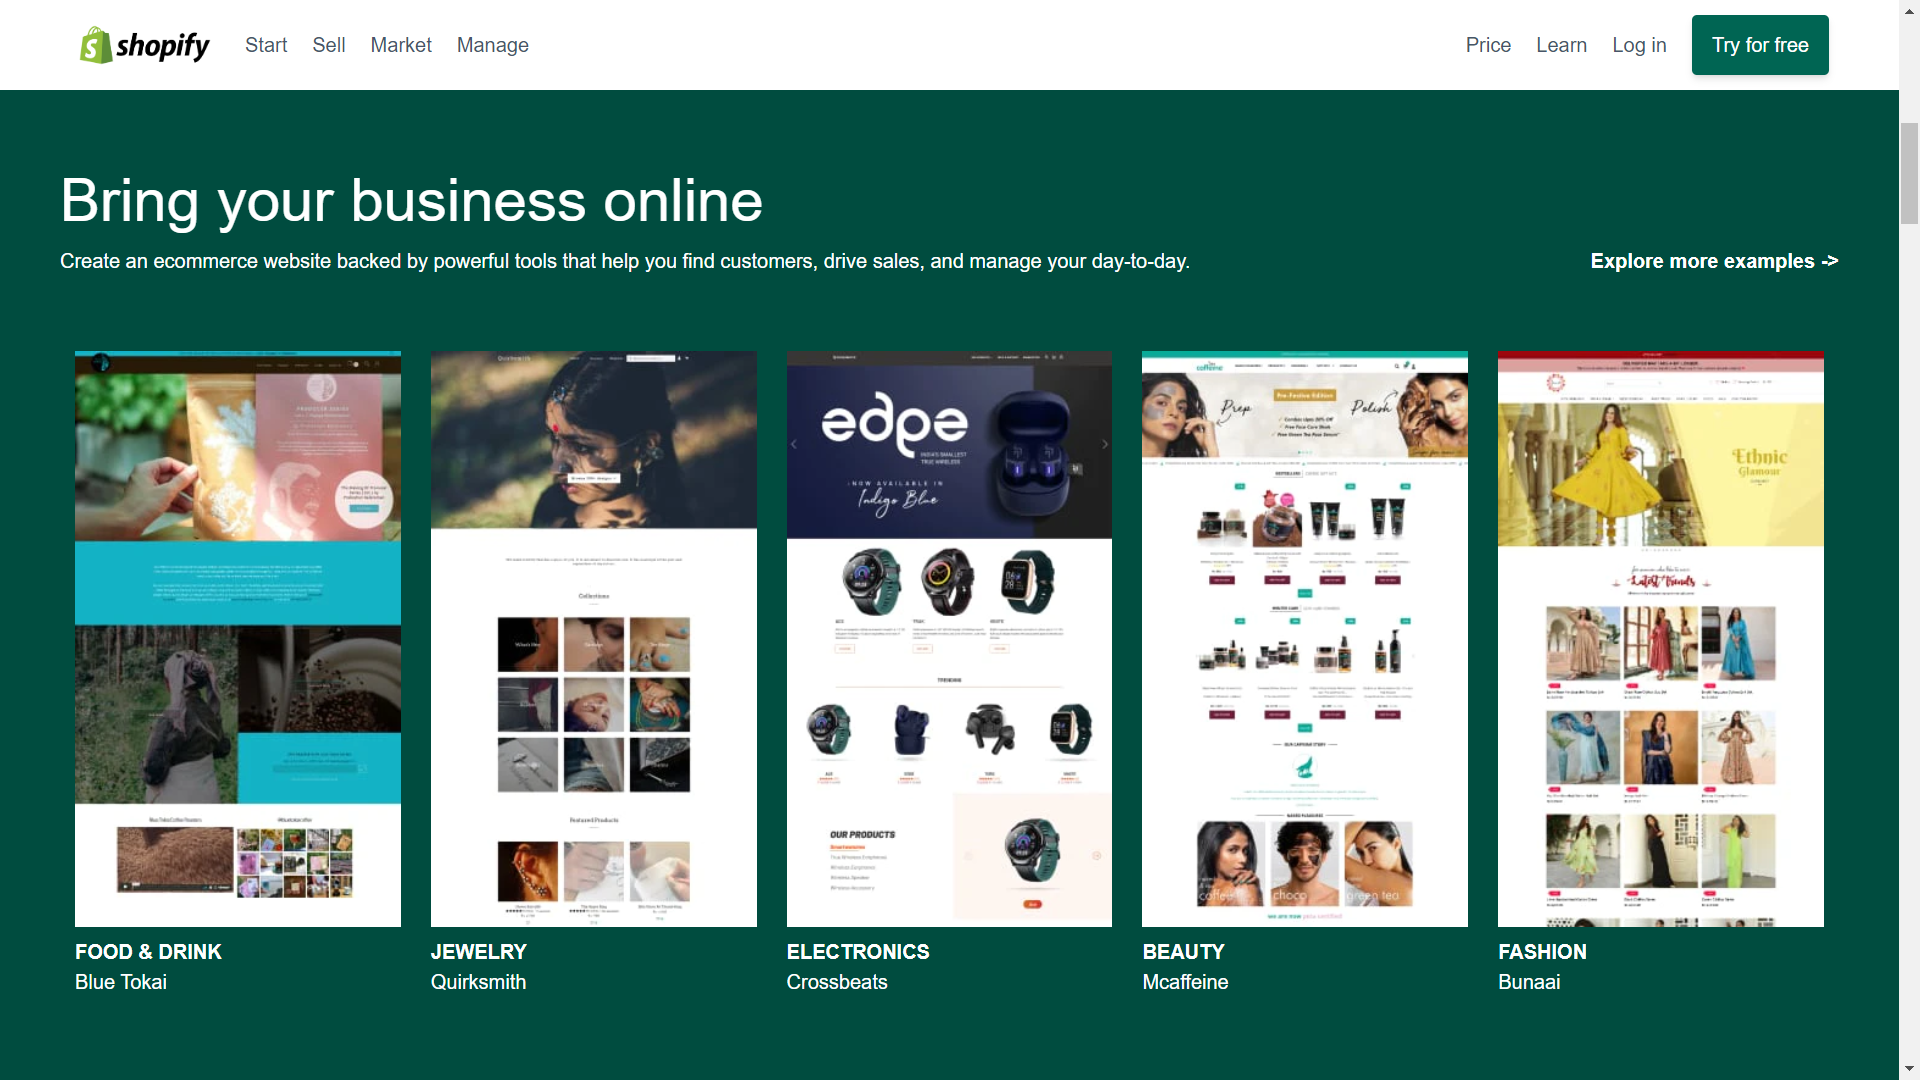Click the scrollbar up arrow

1909,10
